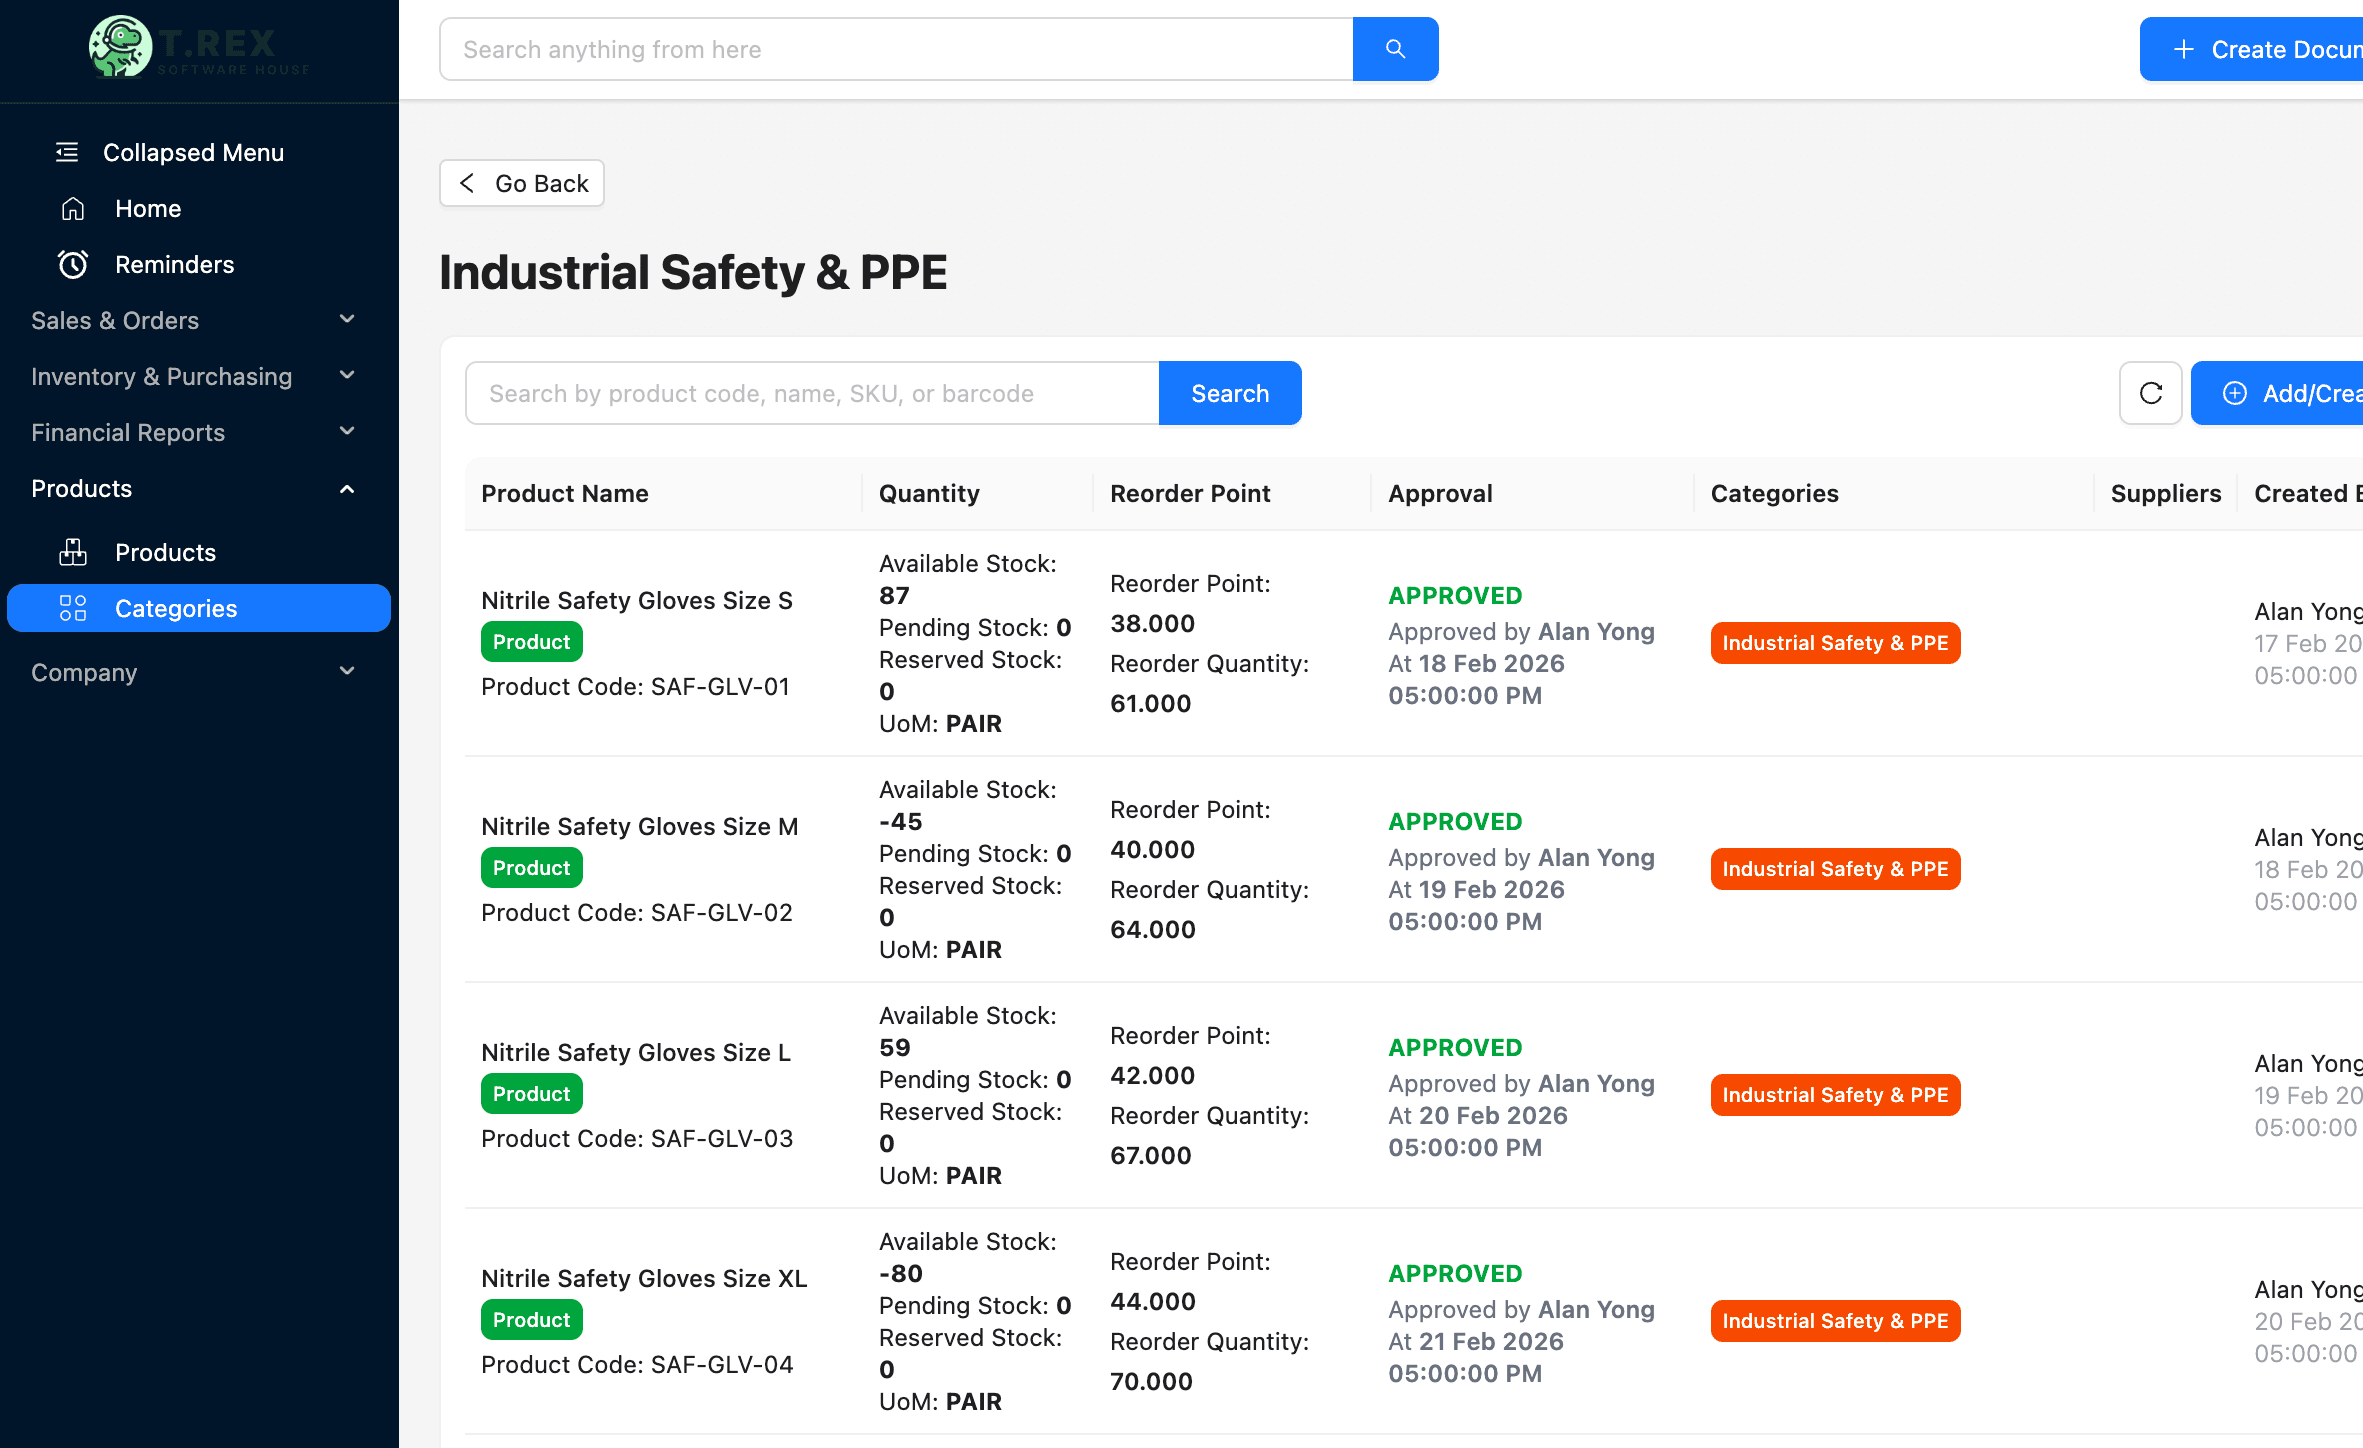Click the Categories grid icon

(x=73, y=608)
